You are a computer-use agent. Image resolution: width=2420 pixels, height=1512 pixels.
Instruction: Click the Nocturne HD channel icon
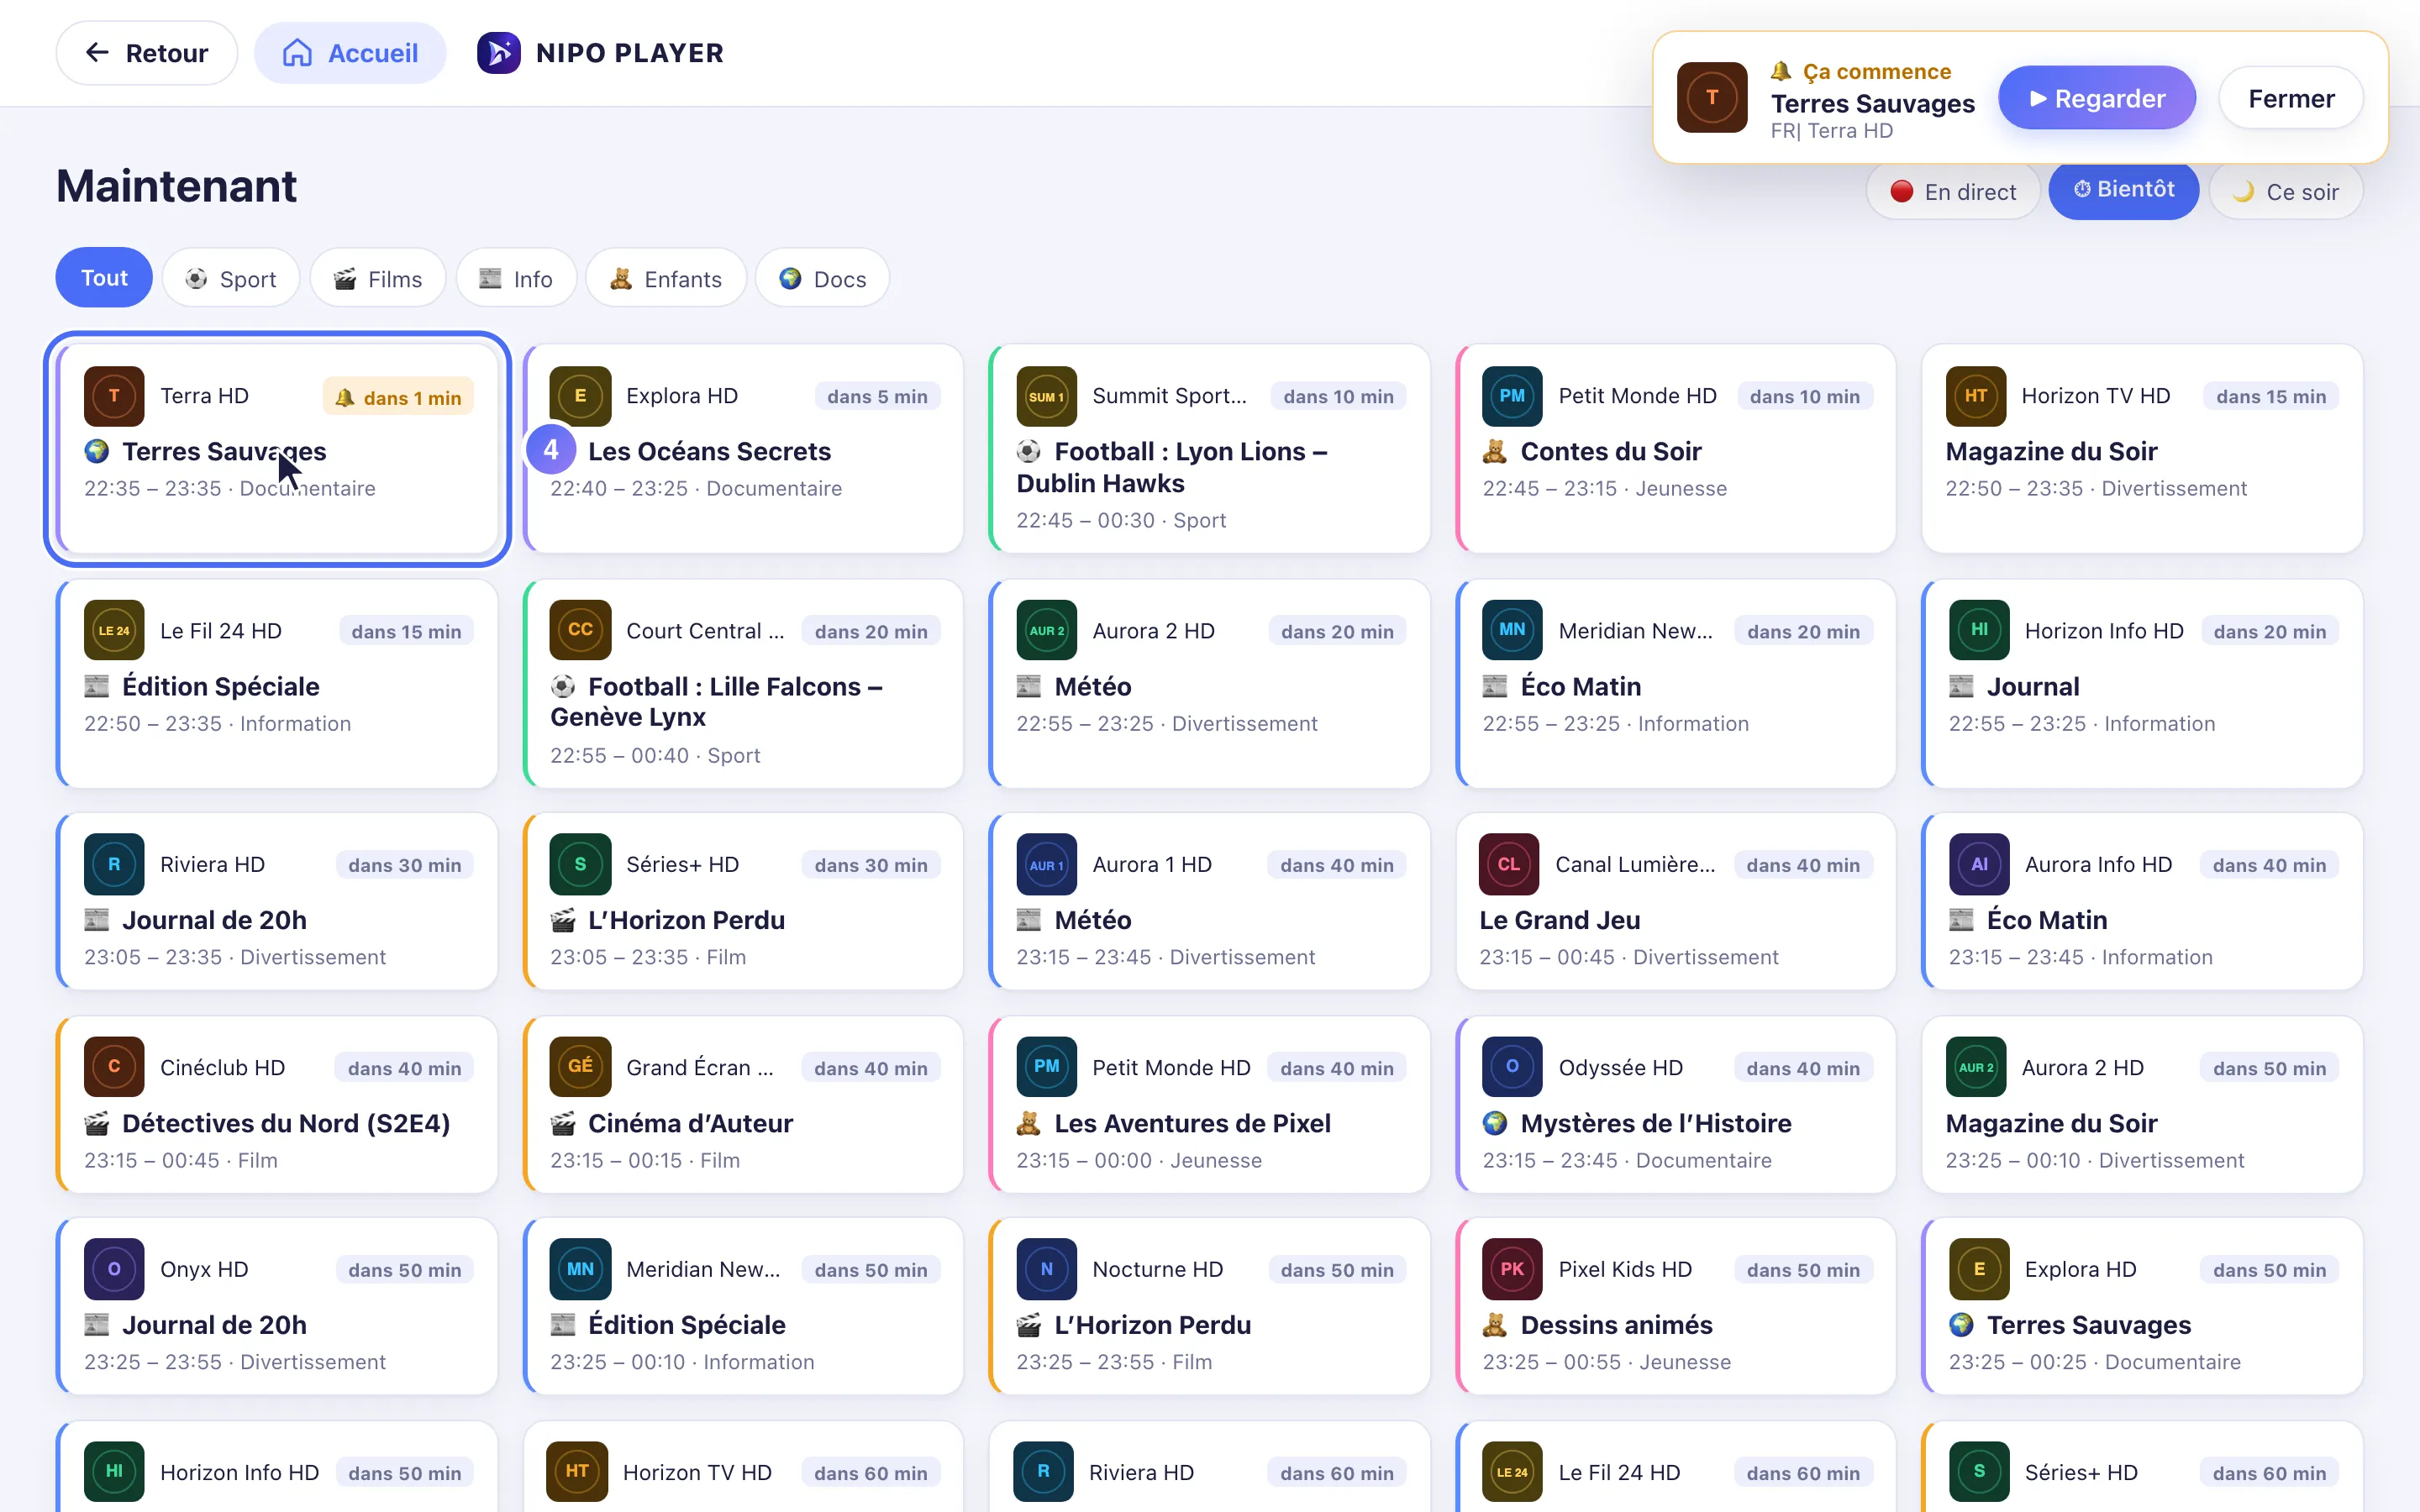[x=1046, y=1269]
